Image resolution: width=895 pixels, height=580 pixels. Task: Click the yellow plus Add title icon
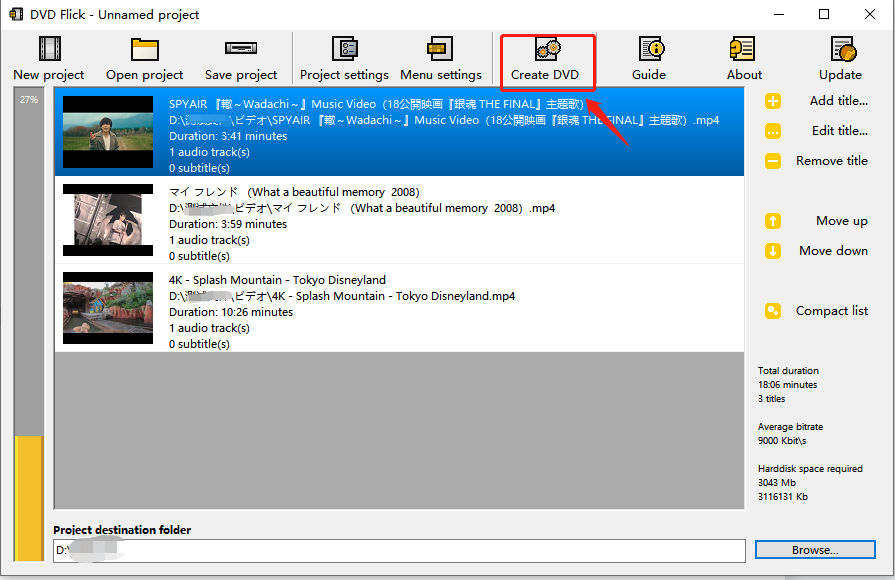coord(773,101)
